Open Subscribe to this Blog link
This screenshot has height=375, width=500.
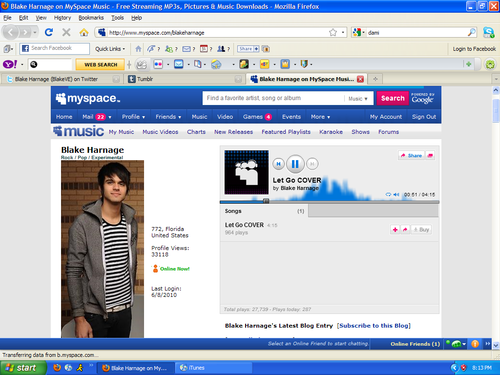pyautogui.click(x=374, y=326)
